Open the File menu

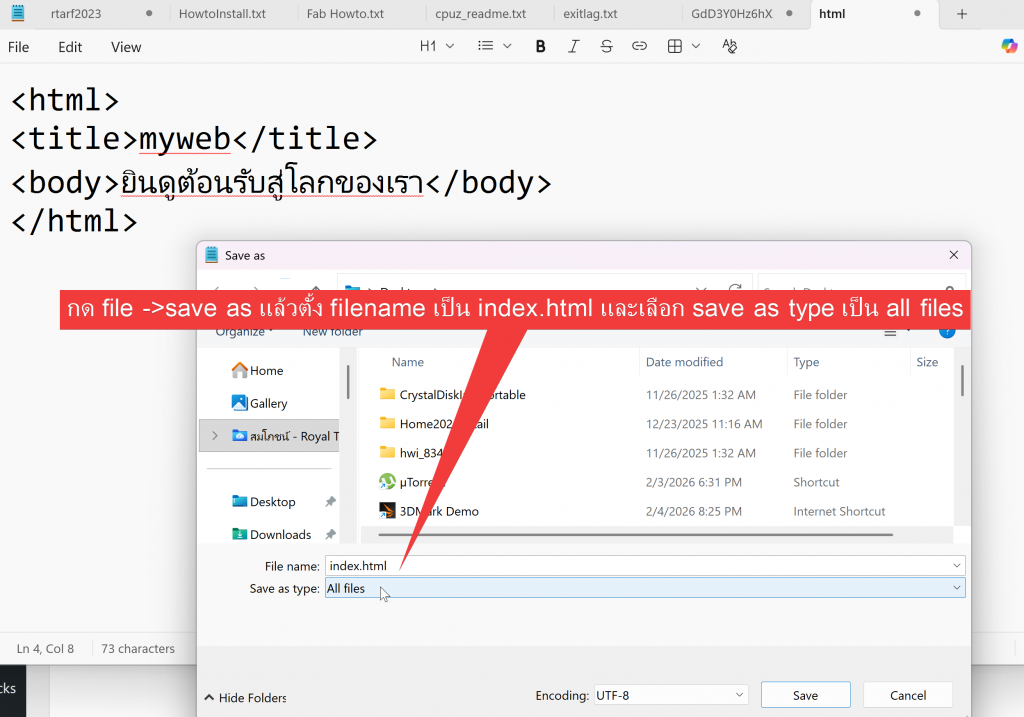click(x=19, y=47)
